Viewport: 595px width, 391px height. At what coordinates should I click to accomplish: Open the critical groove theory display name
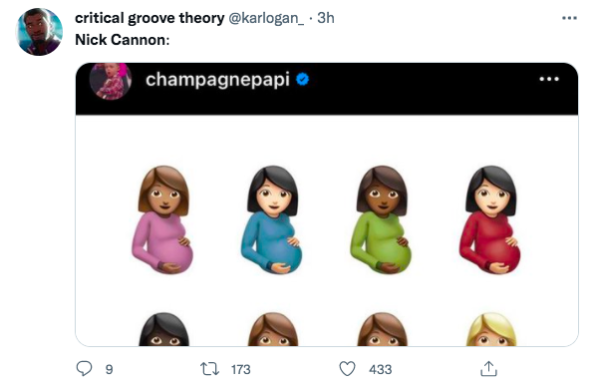click(x=150, y=18)
